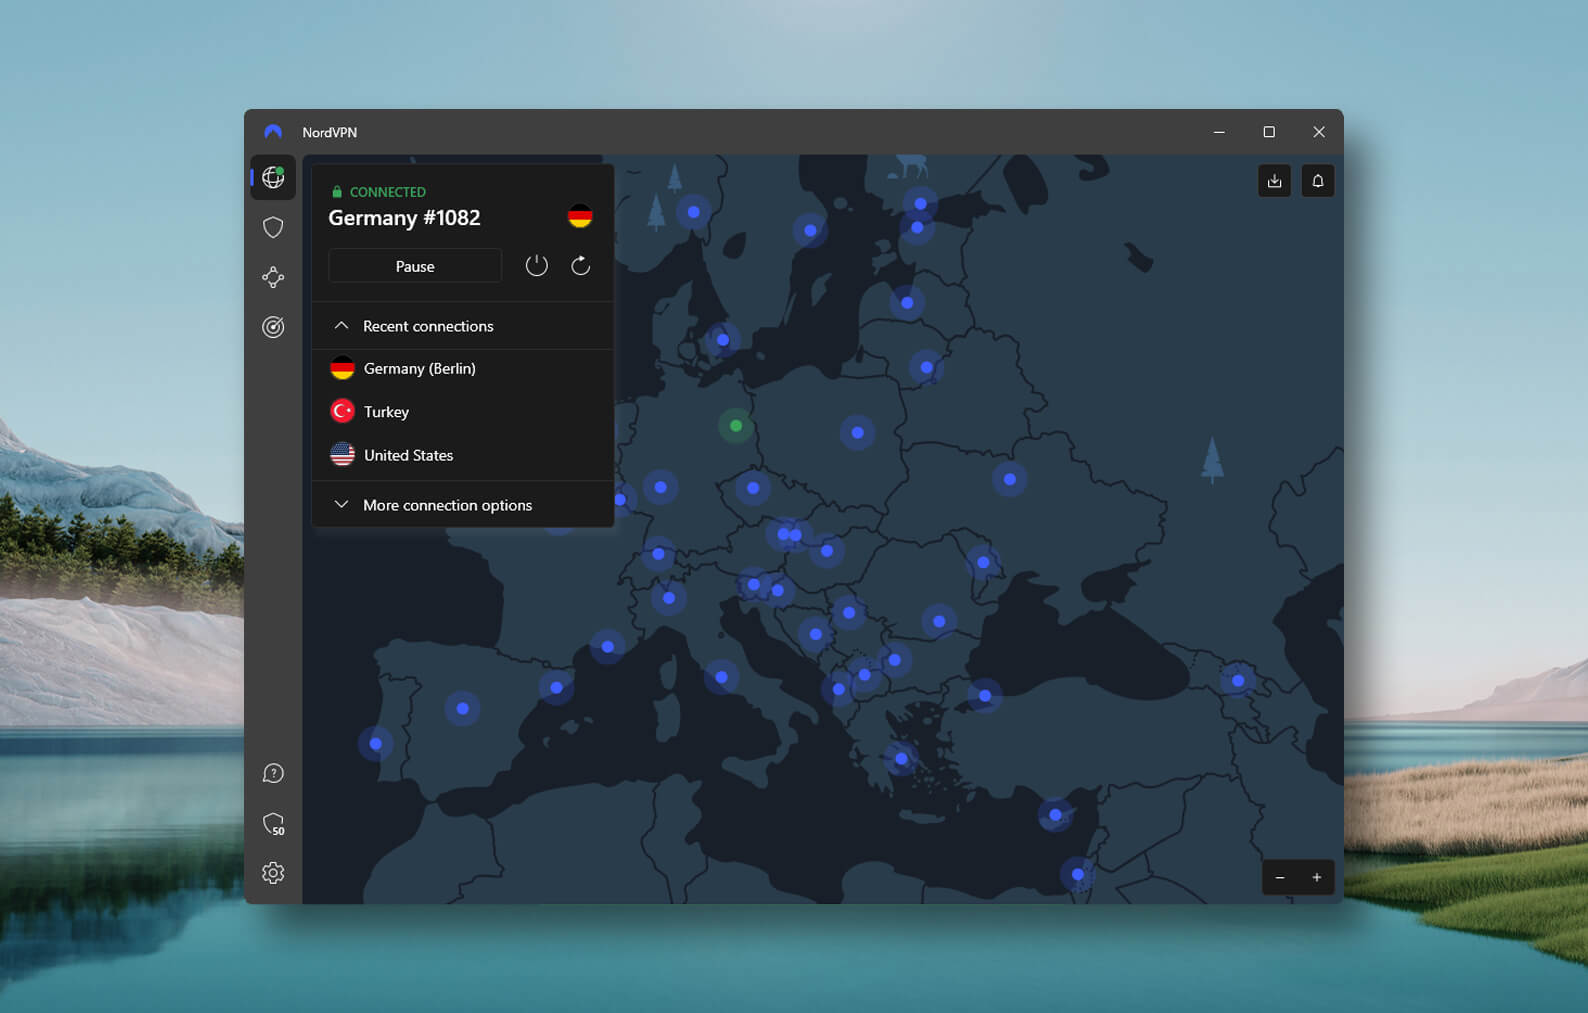Click the download icon at top right
1588x1013 pixels.
(1274, 181)
